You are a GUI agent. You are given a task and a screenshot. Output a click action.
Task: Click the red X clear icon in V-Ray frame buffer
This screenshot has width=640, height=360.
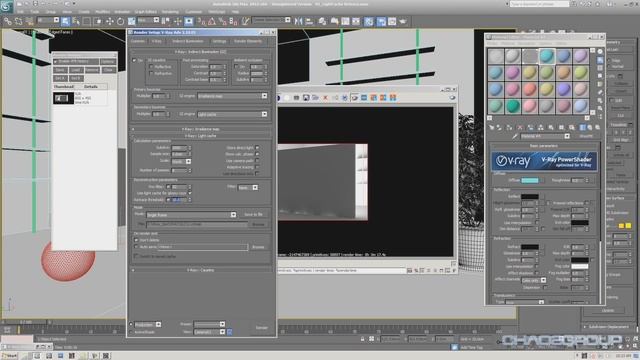(325, 98)
